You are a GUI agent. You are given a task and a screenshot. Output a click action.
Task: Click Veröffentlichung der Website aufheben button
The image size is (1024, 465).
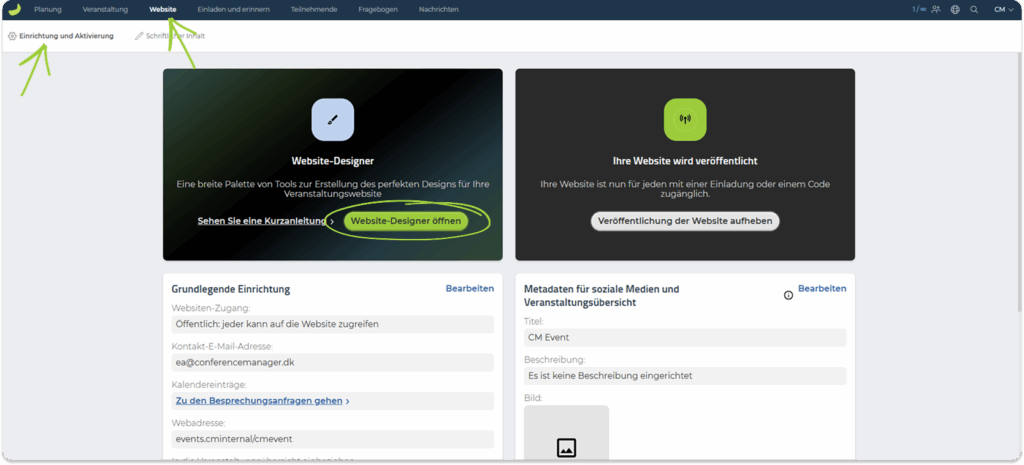pyautogui.click(x=685, y=221)
